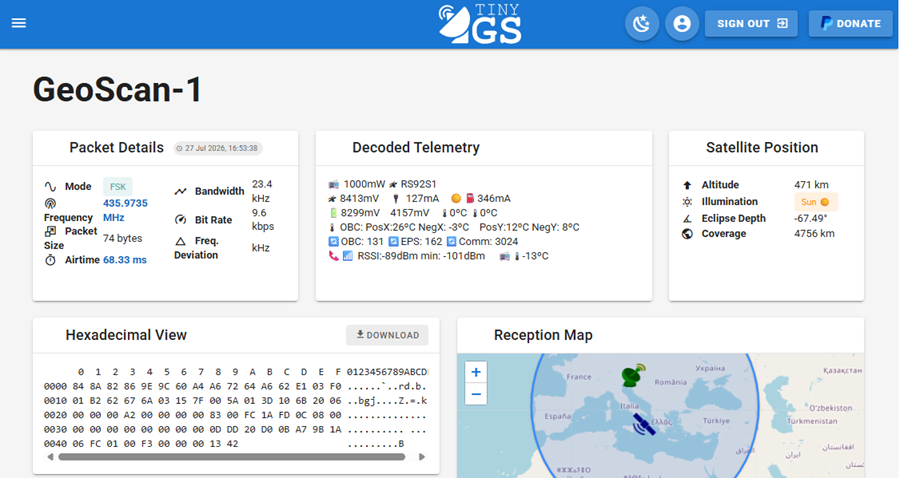Click the hex scrollbar right arrow
The image size is (900, 478).
click(x=422, y=457)
